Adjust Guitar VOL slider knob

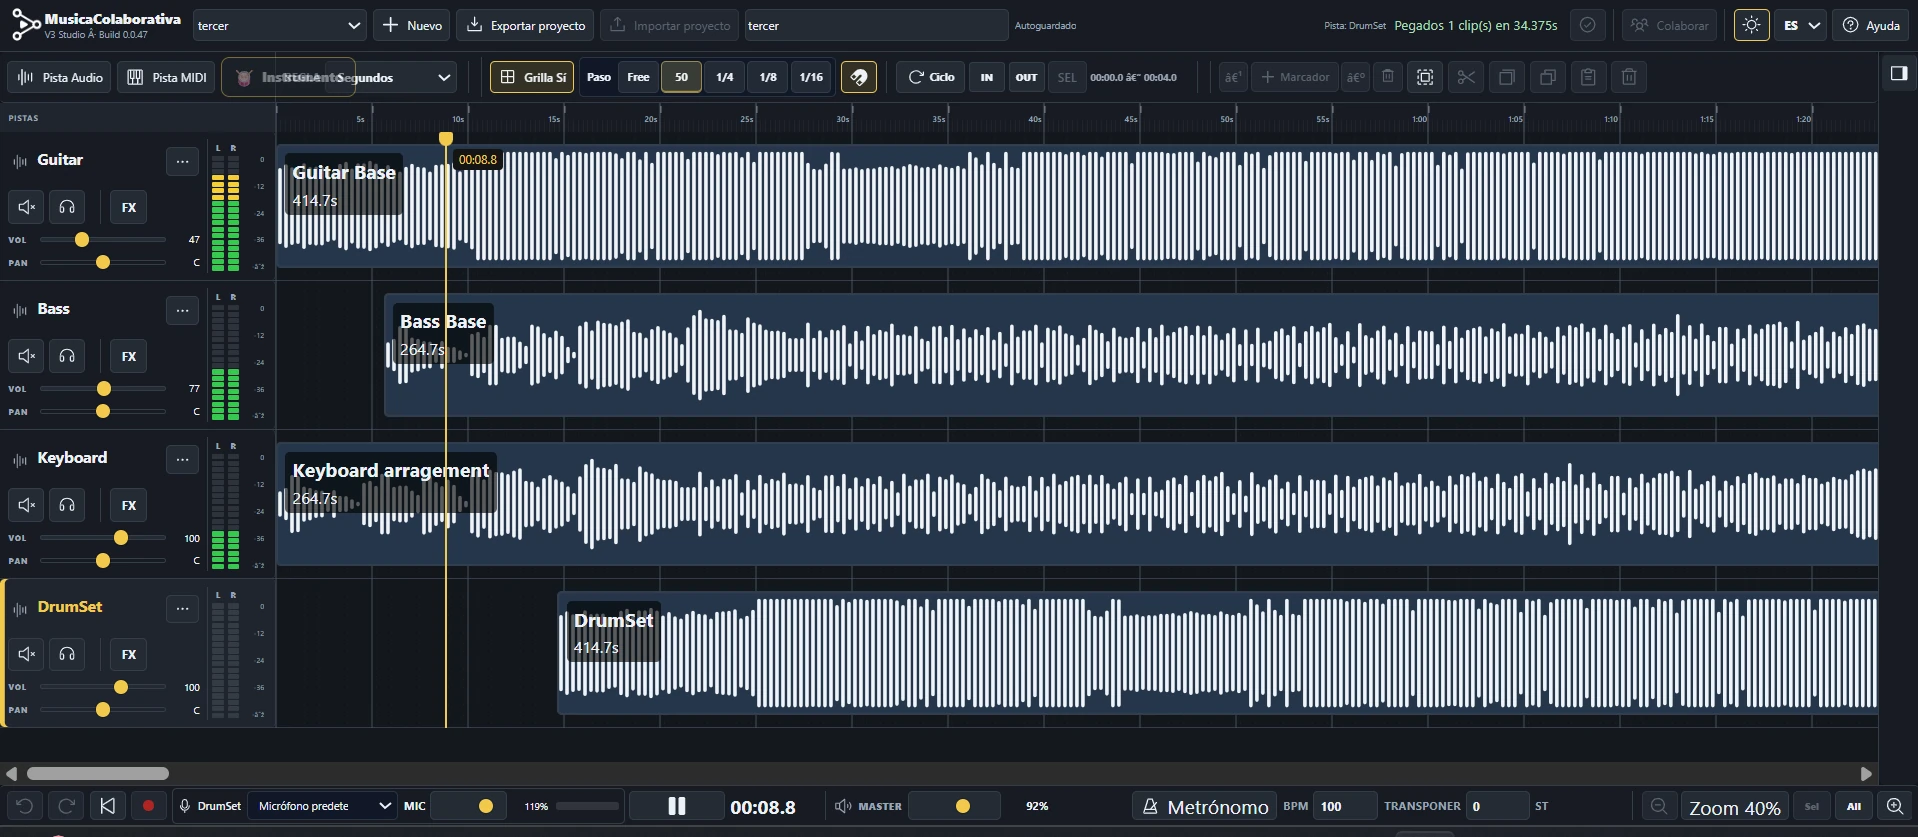click(x=82, y=240)
